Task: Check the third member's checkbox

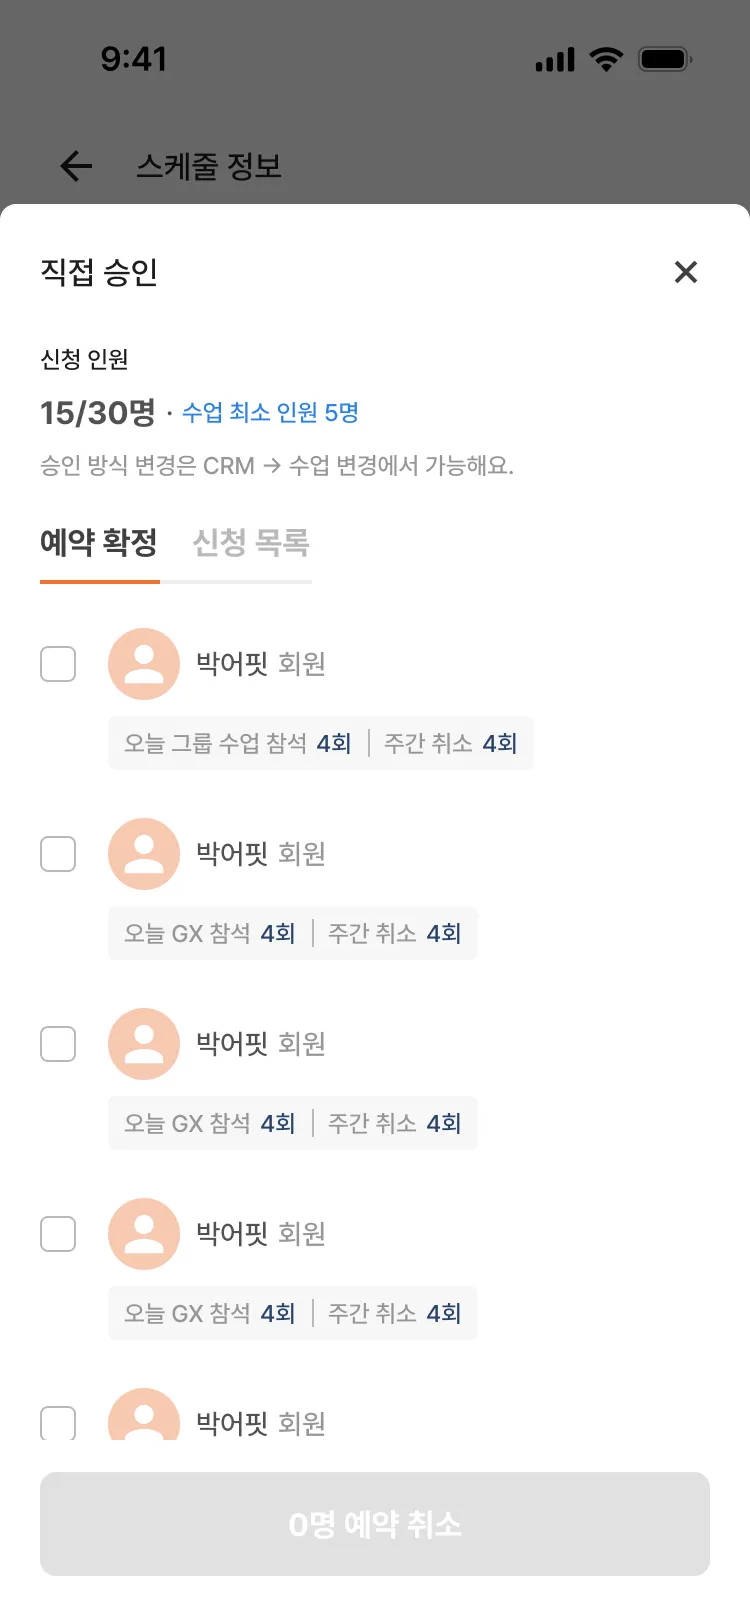Action: (58, 1044)
